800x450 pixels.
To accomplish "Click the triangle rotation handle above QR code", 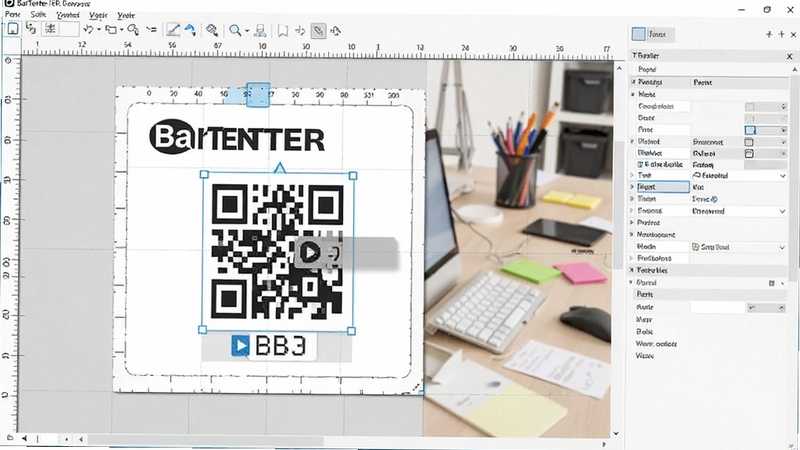I will 280,167.
